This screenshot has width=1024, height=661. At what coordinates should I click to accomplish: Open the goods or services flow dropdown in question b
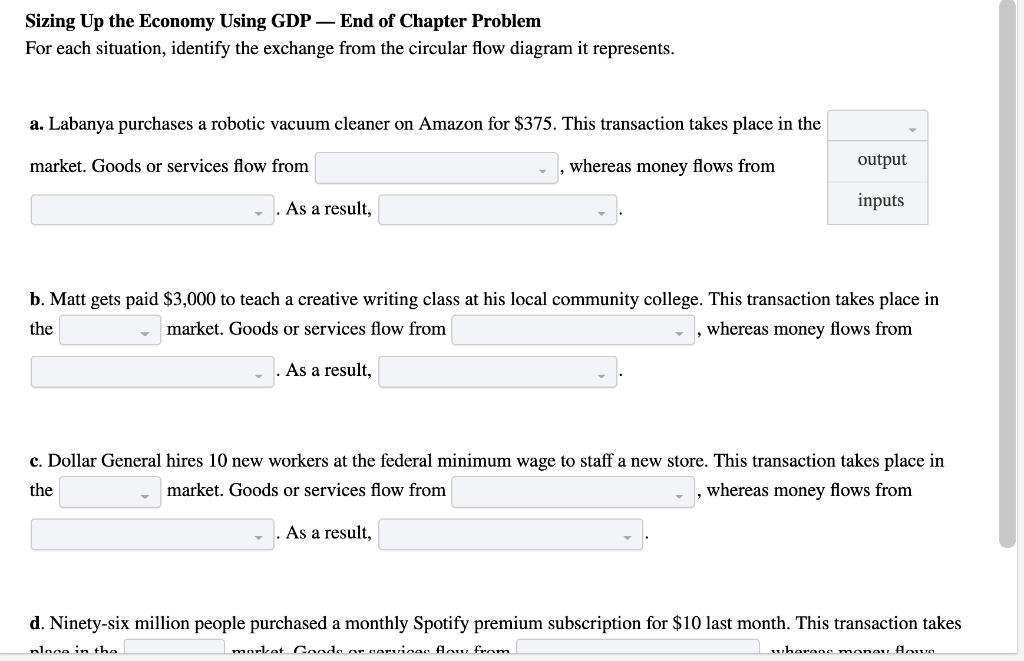pyautogui.click(x=572, y=329)
